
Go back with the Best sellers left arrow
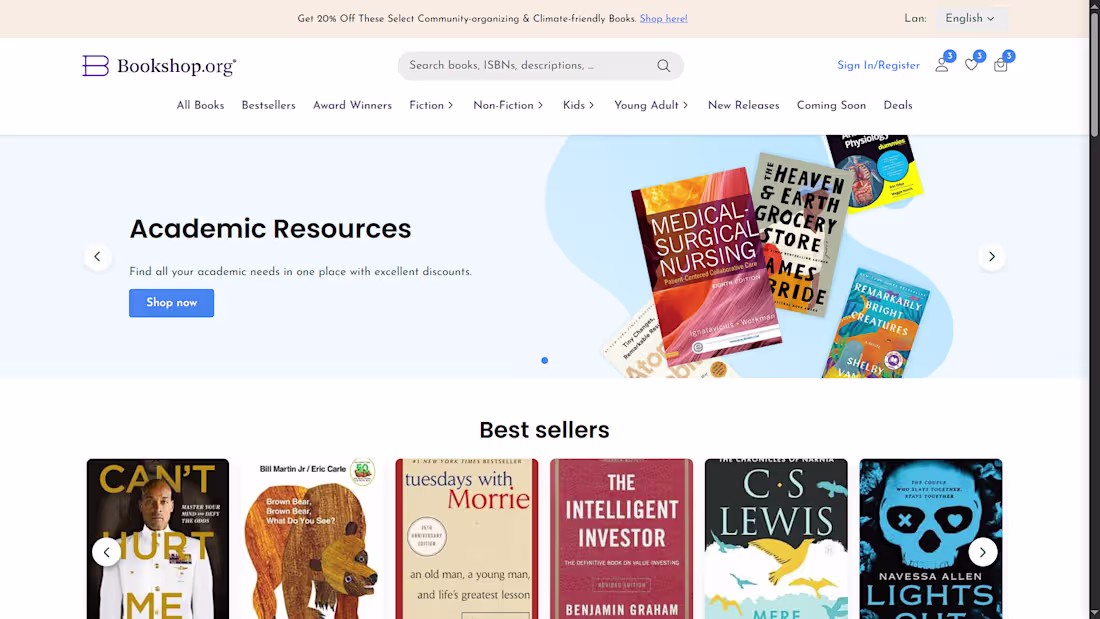click(x=107, y=551)
